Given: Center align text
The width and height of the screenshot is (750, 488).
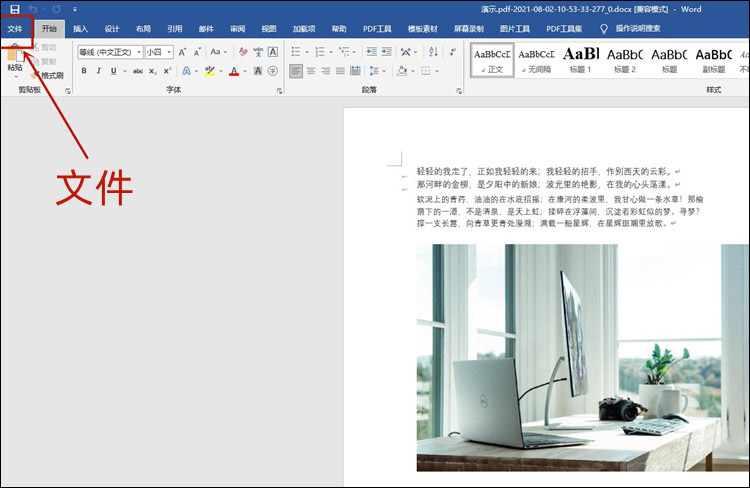Looking at the screenshot, I should tap(311, 71).
